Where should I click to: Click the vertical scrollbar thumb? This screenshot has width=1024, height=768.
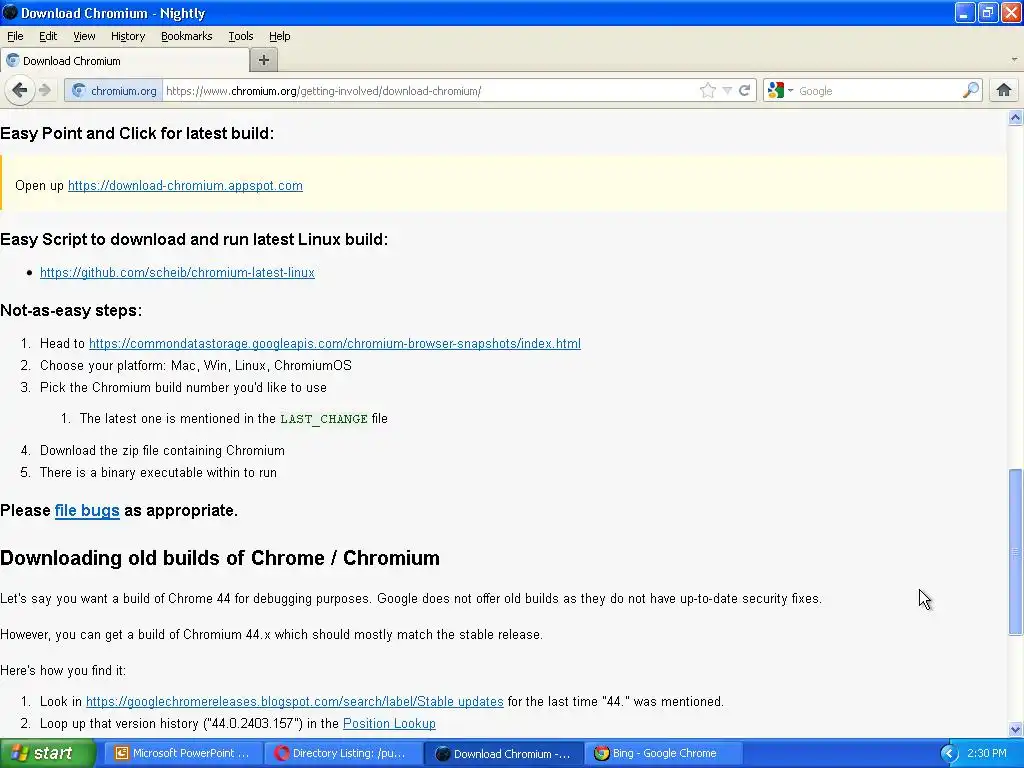(x=1015, y=552)
